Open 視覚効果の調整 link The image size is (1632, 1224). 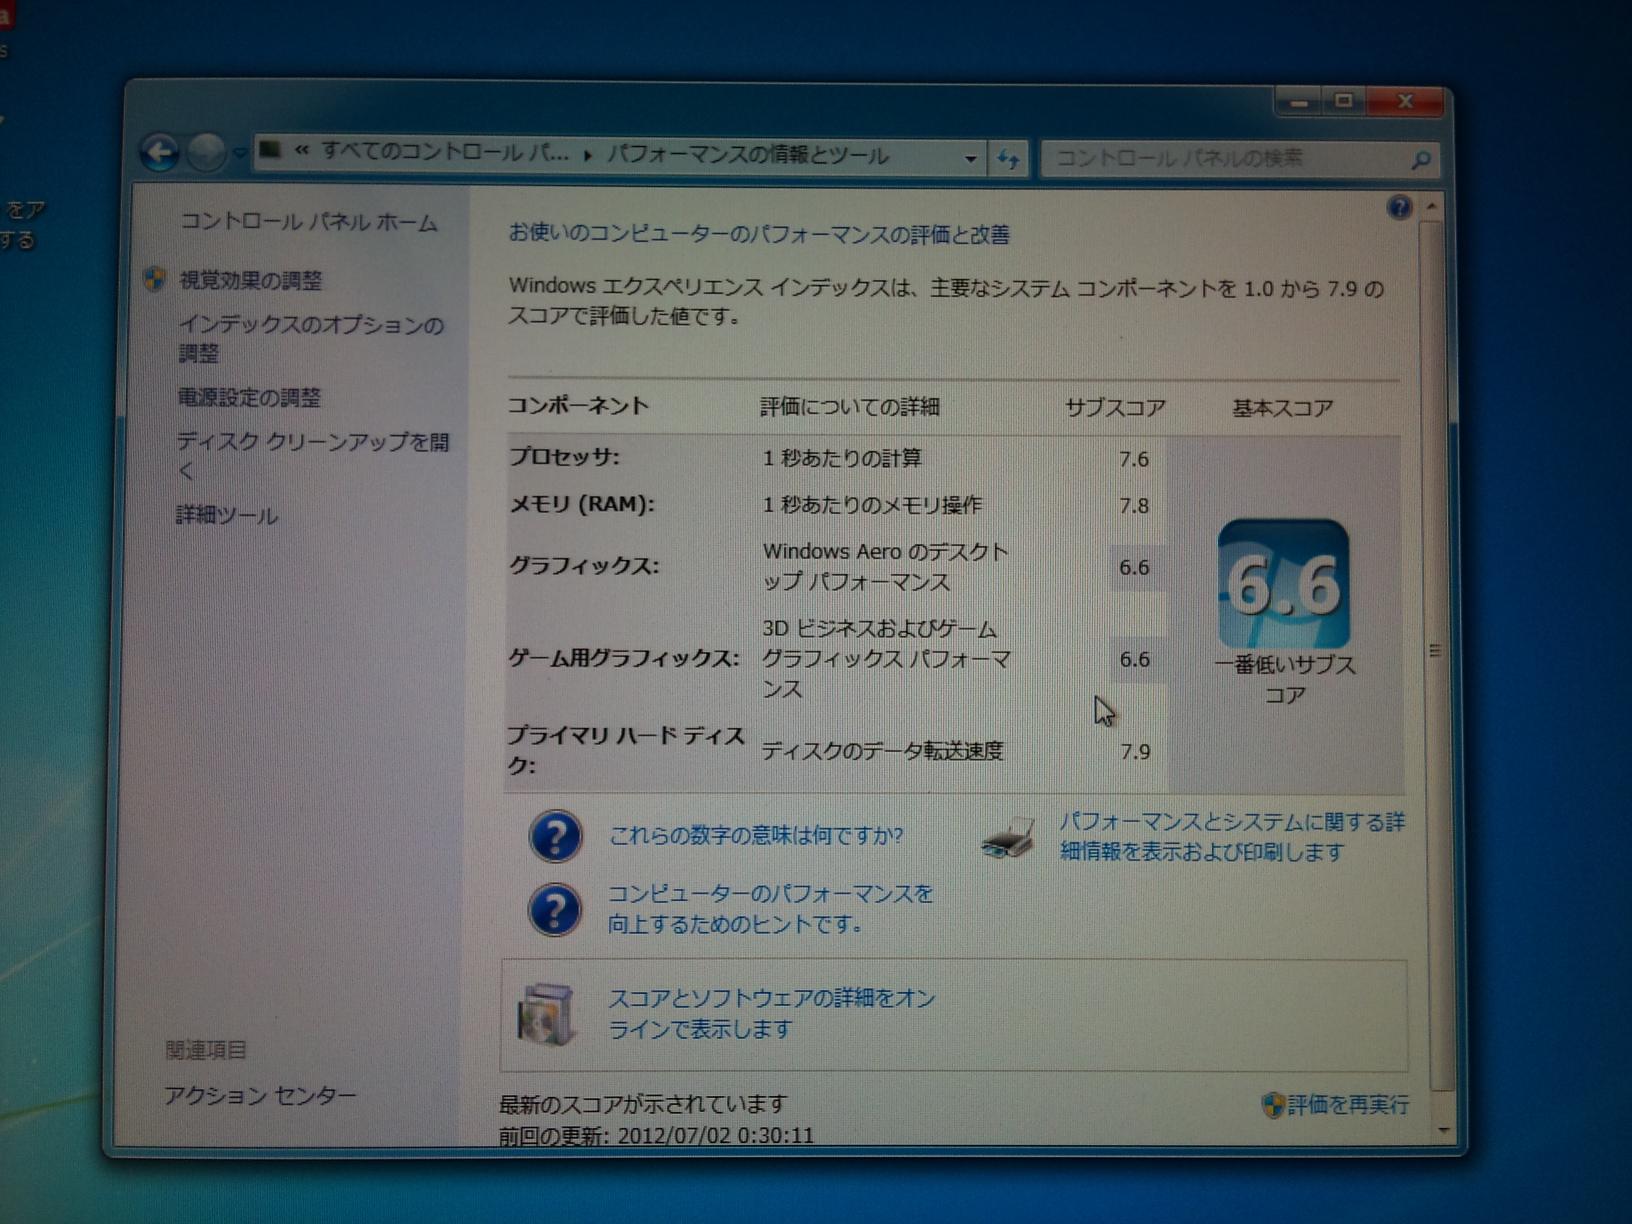click(250, 280)
